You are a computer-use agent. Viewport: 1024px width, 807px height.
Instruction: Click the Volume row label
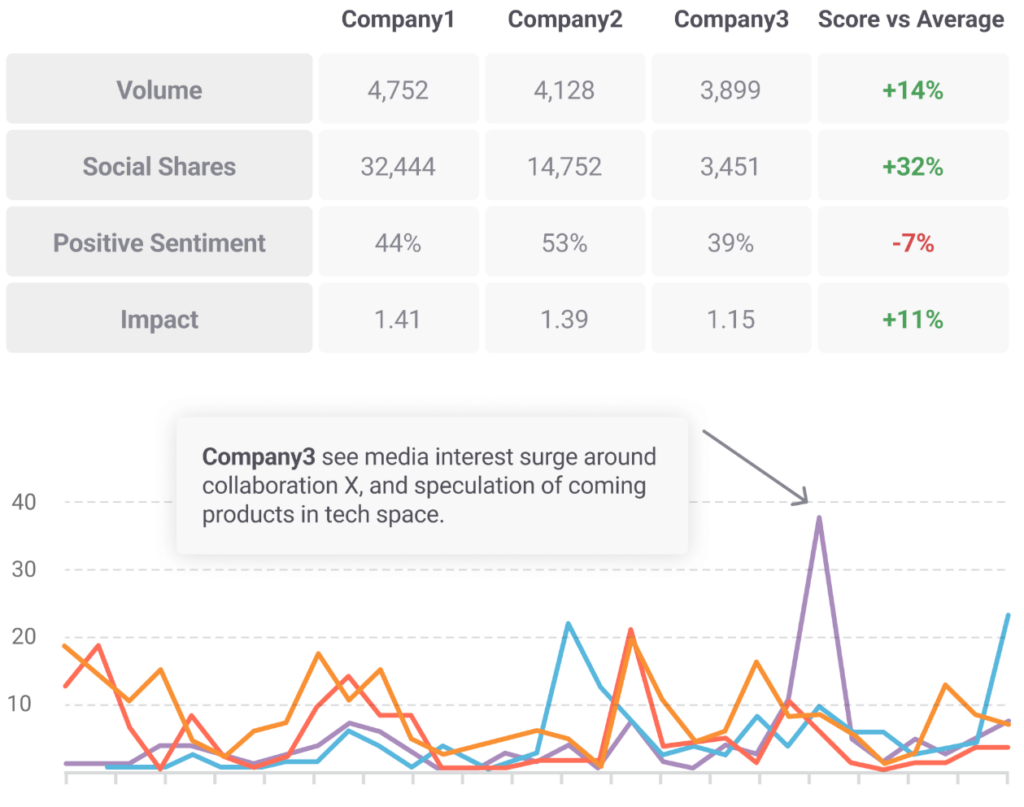159,90
